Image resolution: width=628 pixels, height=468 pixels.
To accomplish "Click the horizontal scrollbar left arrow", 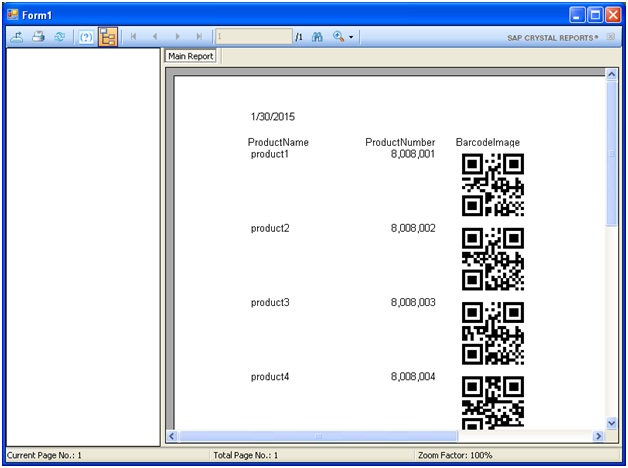I will click(x=172, y=436).
